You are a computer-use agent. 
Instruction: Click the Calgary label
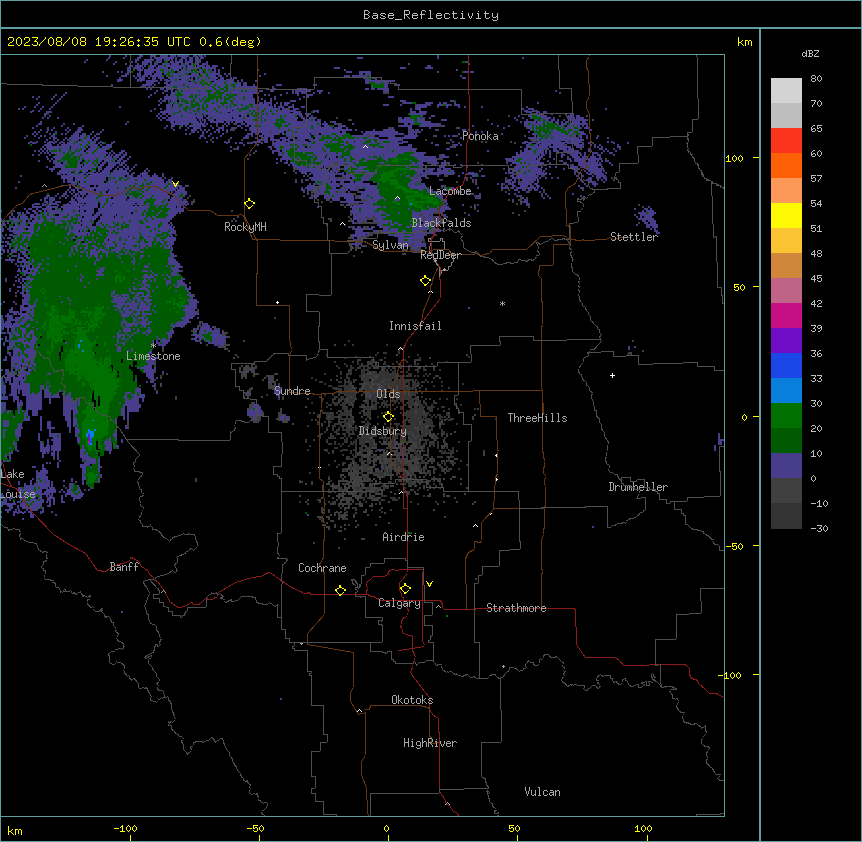[399, 603]
